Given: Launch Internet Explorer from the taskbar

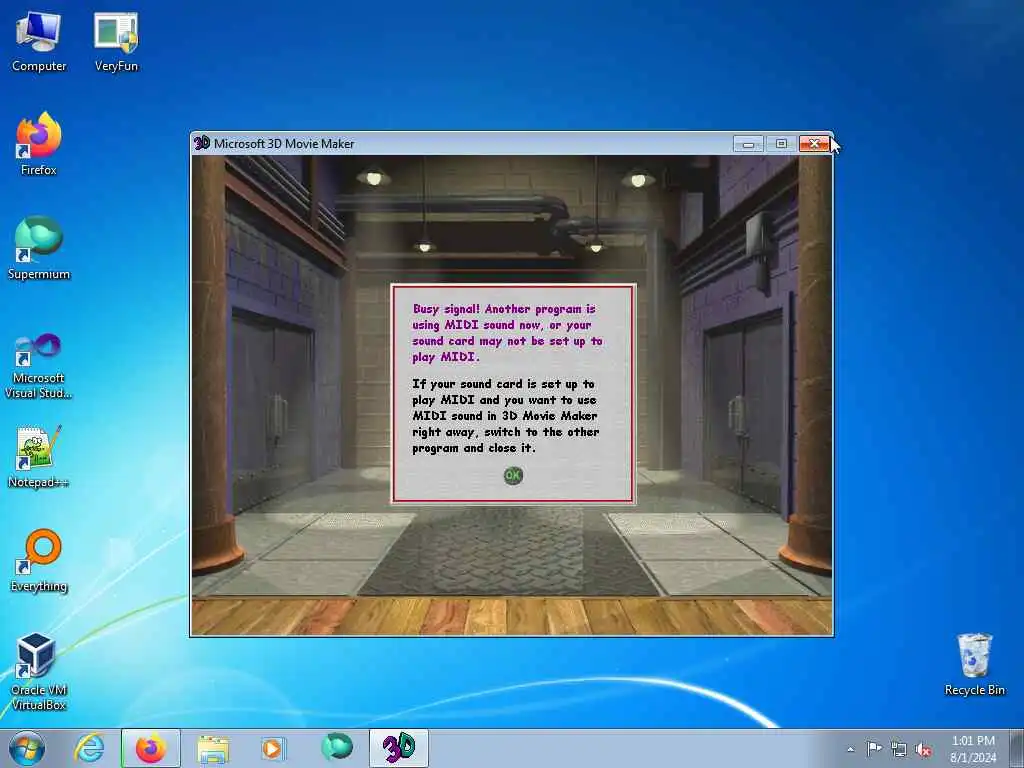Looking at the screenshot, I should point(89,748).
